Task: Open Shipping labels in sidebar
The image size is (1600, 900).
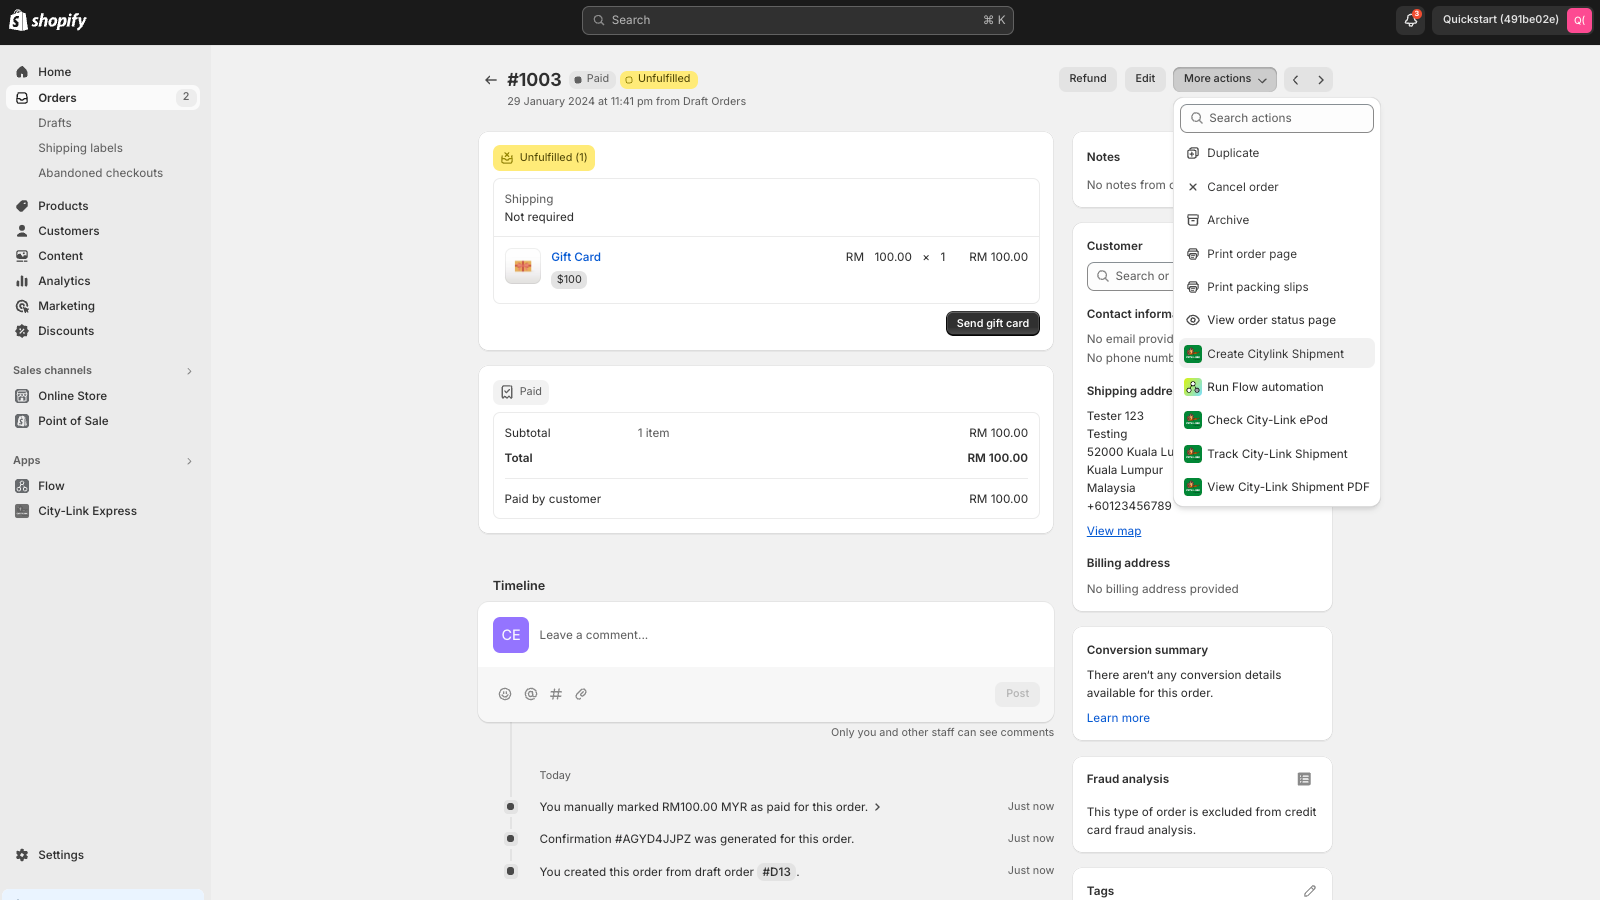Action: pos(80,148)
